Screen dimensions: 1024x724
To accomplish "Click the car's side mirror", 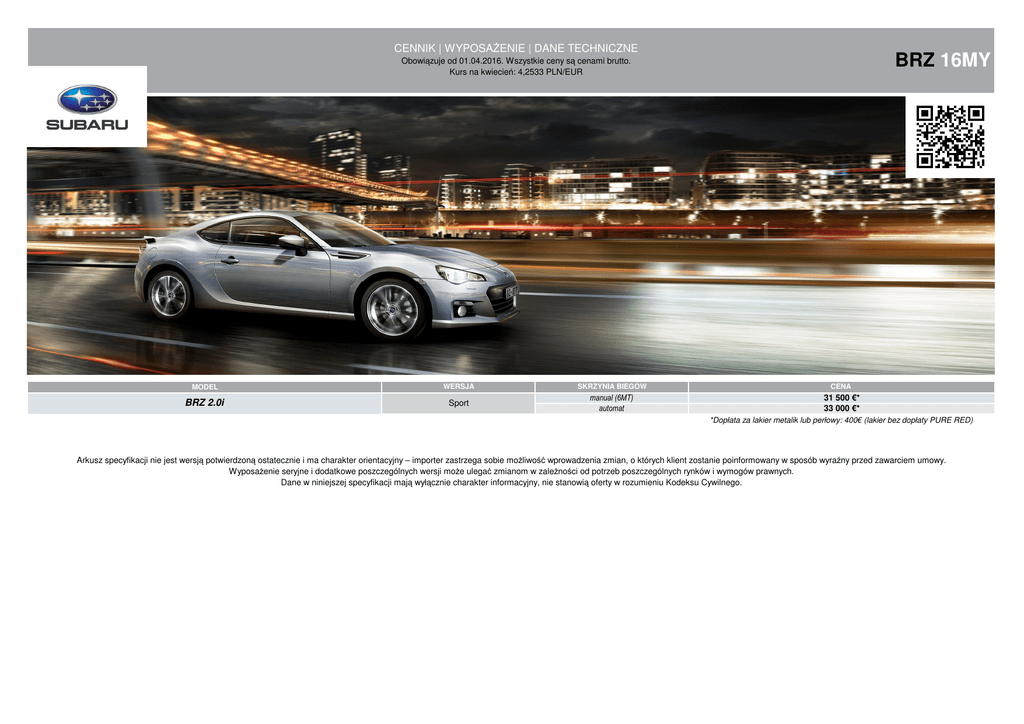I will (293, 242).
